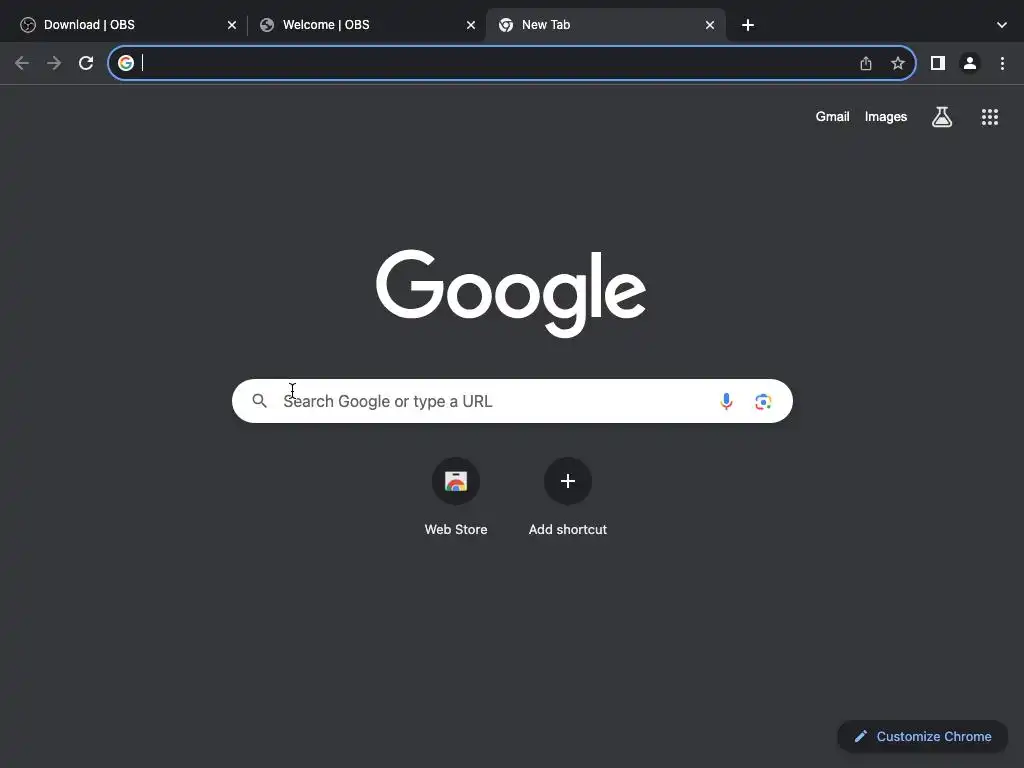Open a new tab with plus button
1024x768 pixels.
click(x=748, y=25)
